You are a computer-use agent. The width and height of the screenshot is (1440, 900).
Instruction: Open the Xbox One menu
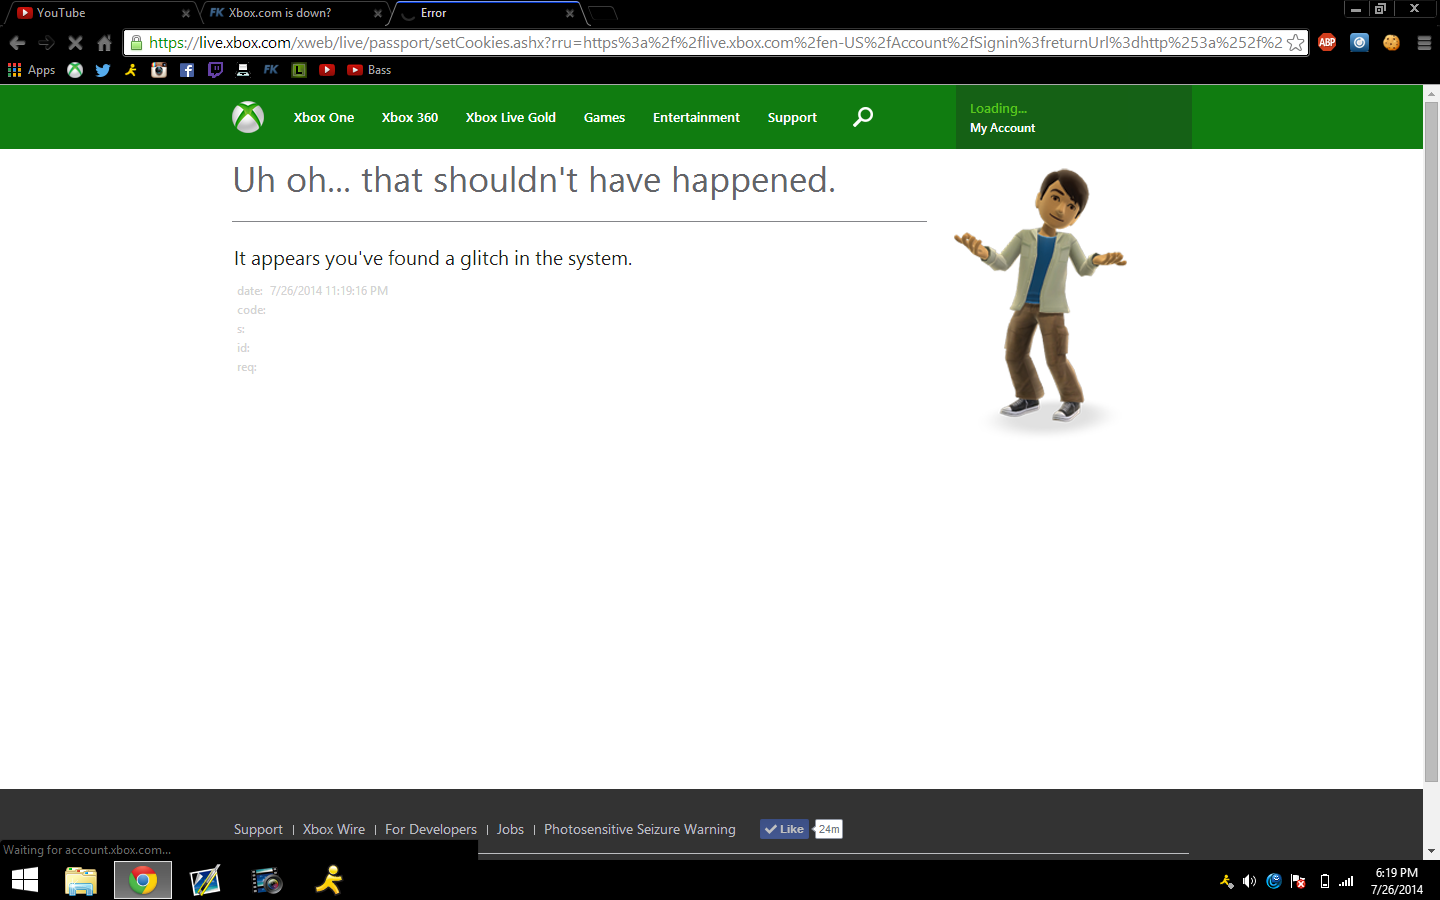click(x=324, y=117)
